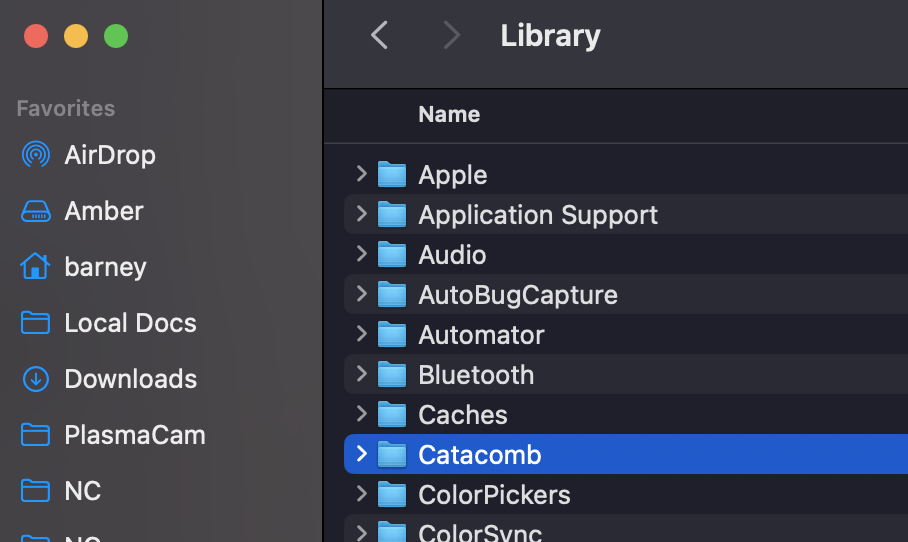The height and width of the screenshot is (542, 908).
Task: Expand the Apple folder disclosure arrow
Action: (x=361, y=174)
